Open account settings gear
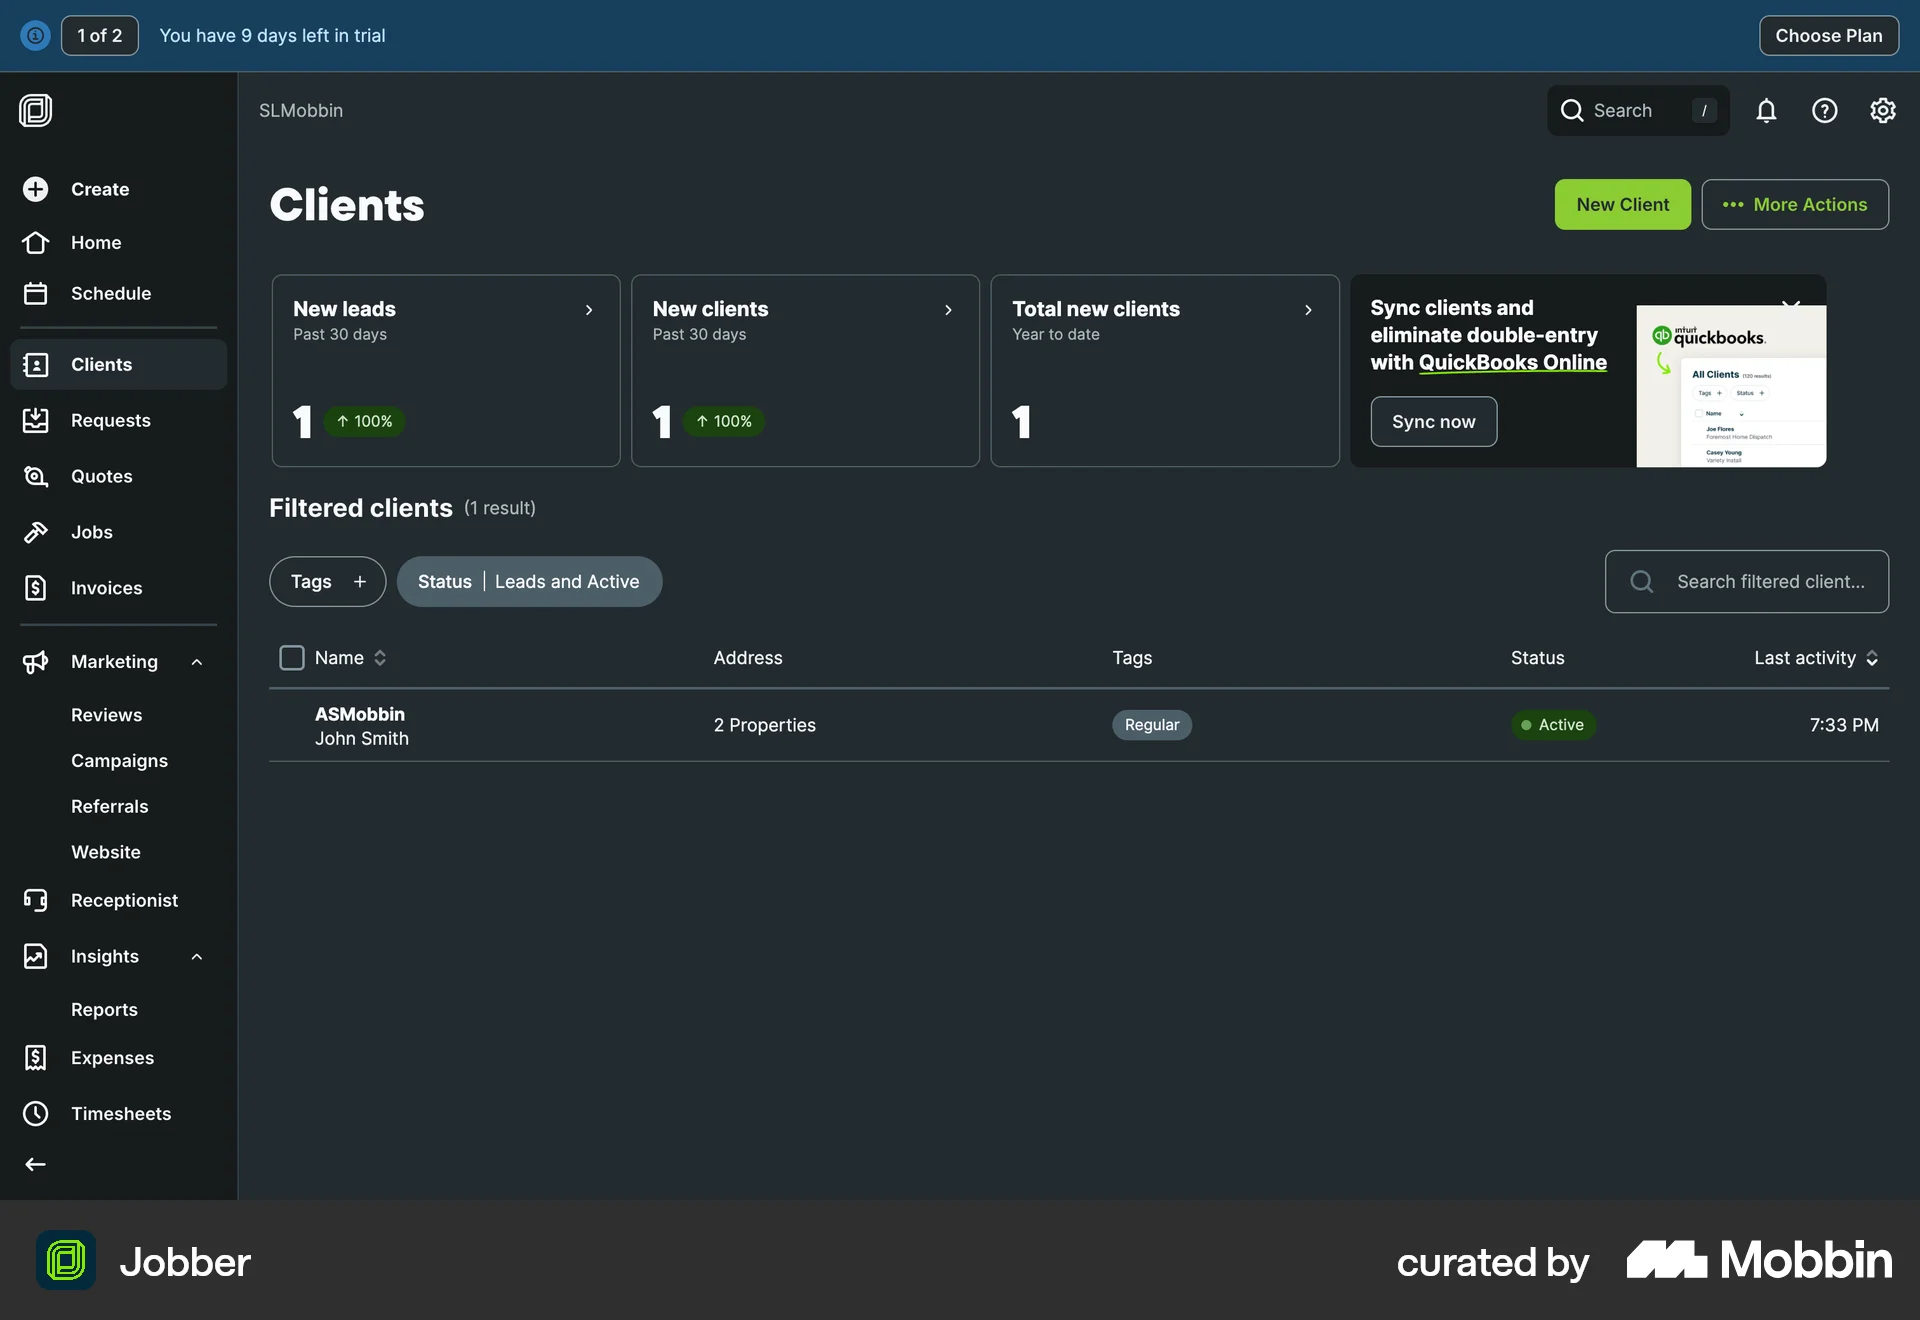The image size is (1920, 1320). [x=1883, y=110]
